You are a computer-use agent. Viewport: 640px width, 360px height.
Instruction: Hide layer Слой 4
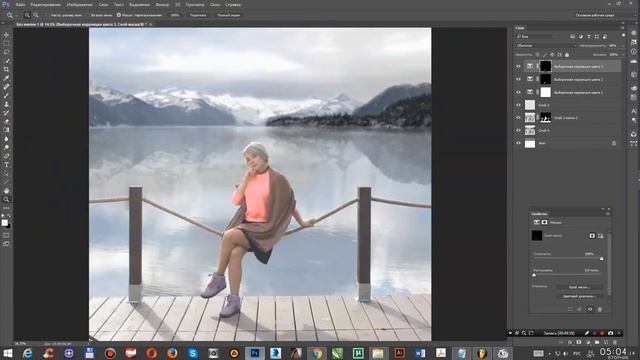[x=518, y=130]
